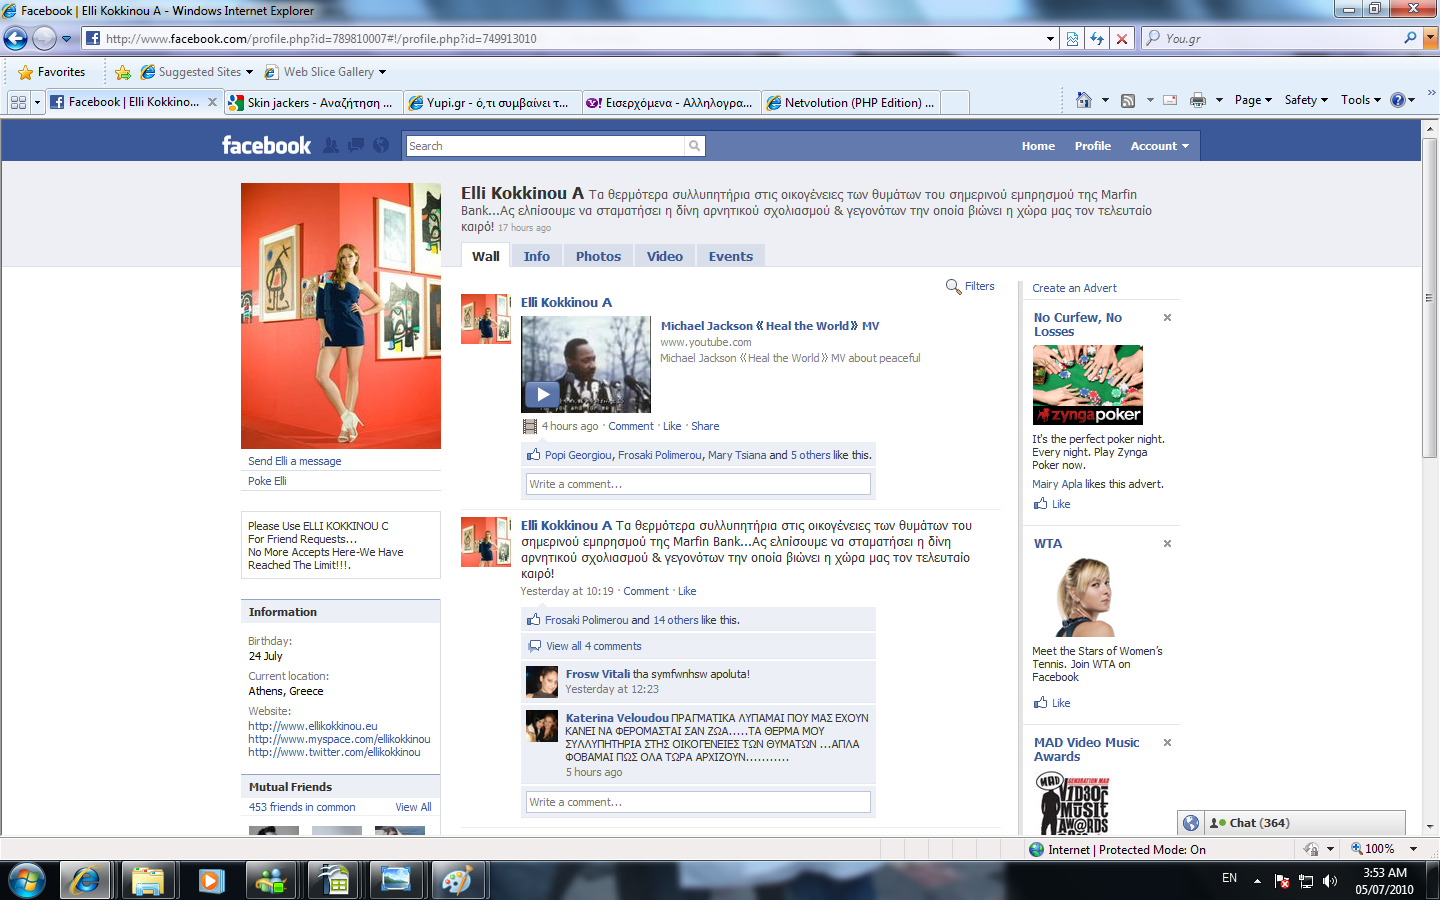Click the Filters magnifier icon on wall
This screenshot has width=1440, height=900.
(953, 287)
